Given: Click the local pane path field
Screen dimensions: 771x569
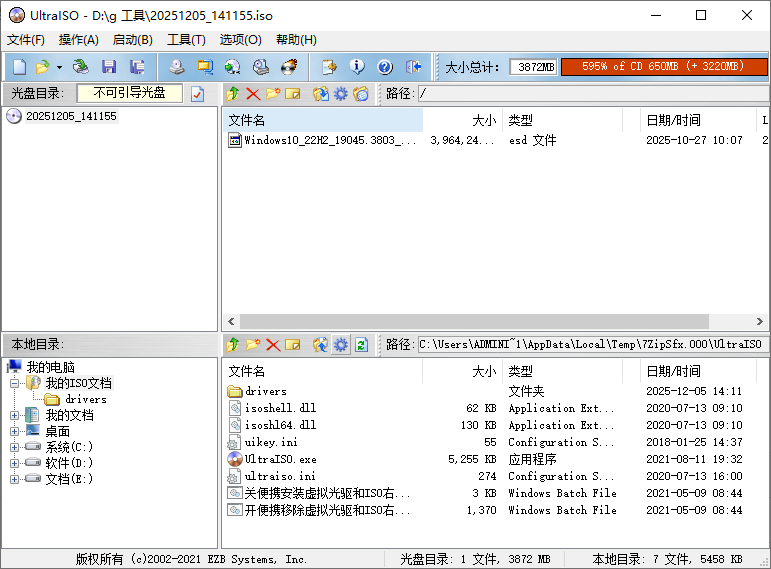Looking at the screenshot, I should (x=594, y=345).
